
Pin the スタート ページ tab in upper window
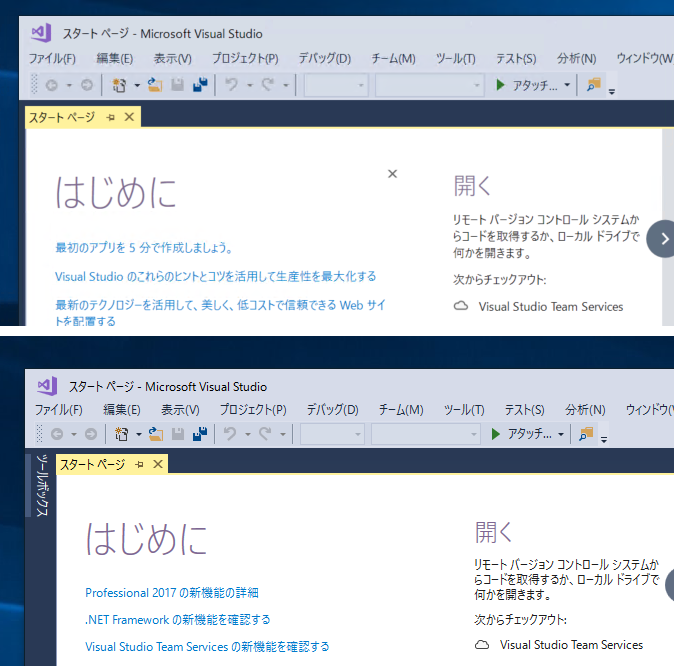110,117
